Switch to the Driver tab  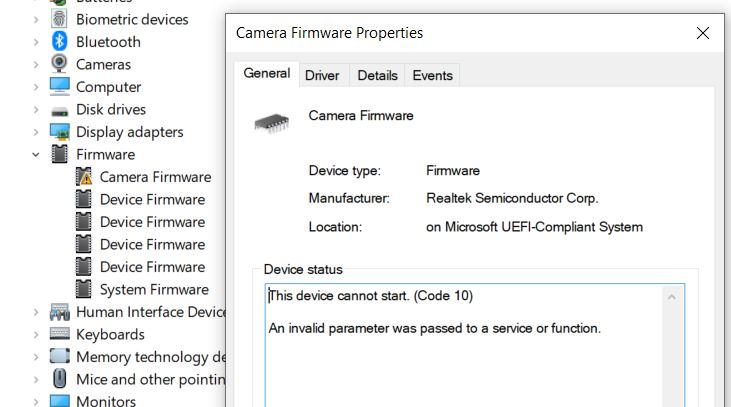point(322,75)
